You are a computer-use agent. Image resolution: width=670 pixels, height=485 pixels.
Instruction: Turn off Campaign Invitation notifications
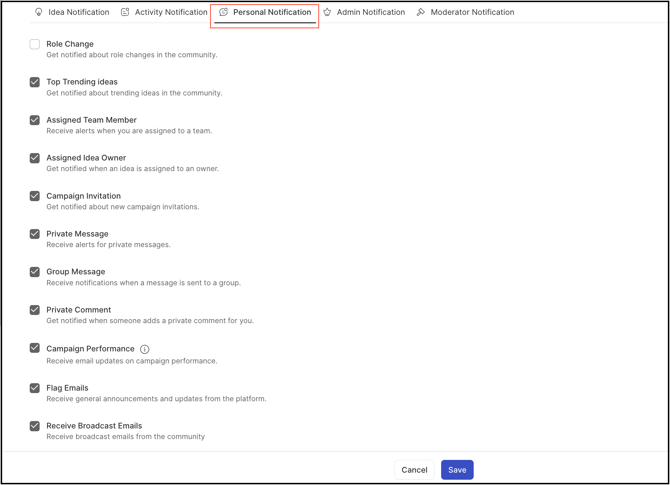point(35,196)
